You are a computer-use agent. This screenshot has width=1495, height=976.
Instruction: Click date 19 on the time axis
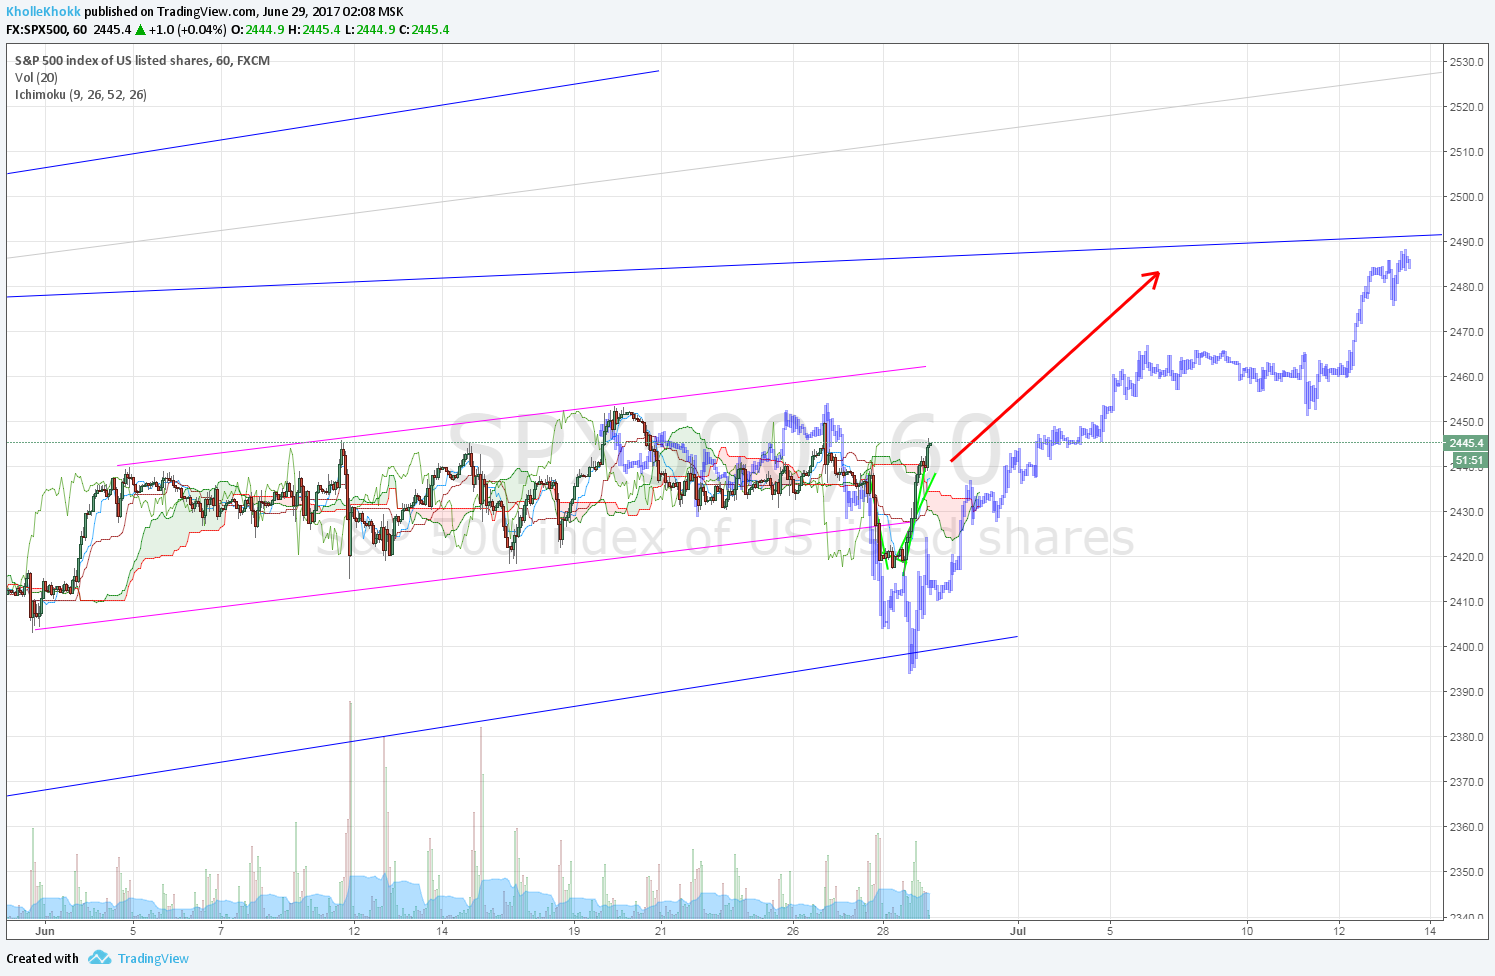574,930
